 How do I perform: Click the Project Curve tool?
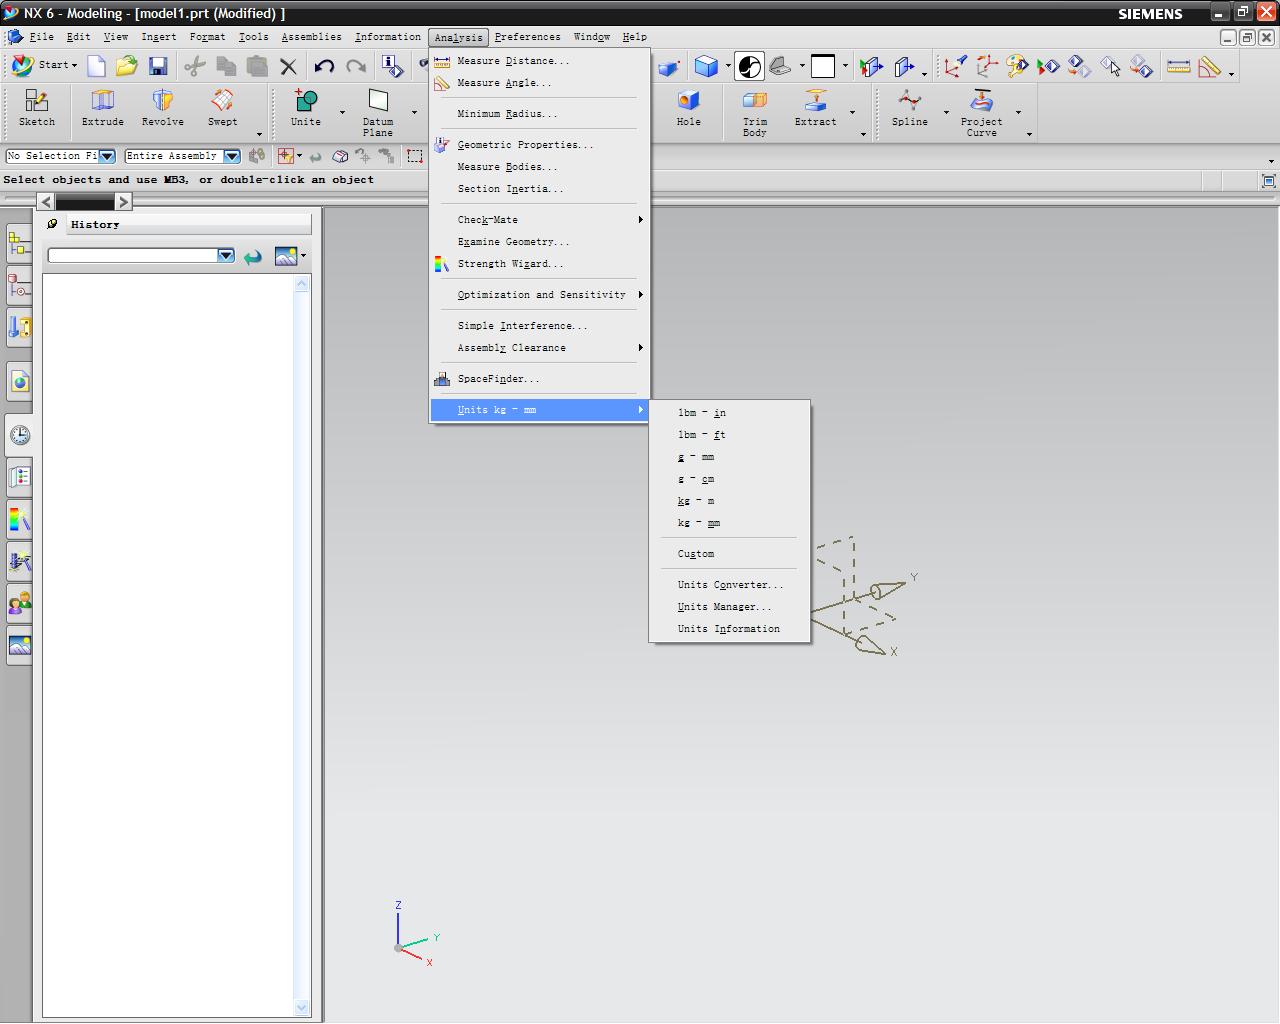tap(982, 112)
